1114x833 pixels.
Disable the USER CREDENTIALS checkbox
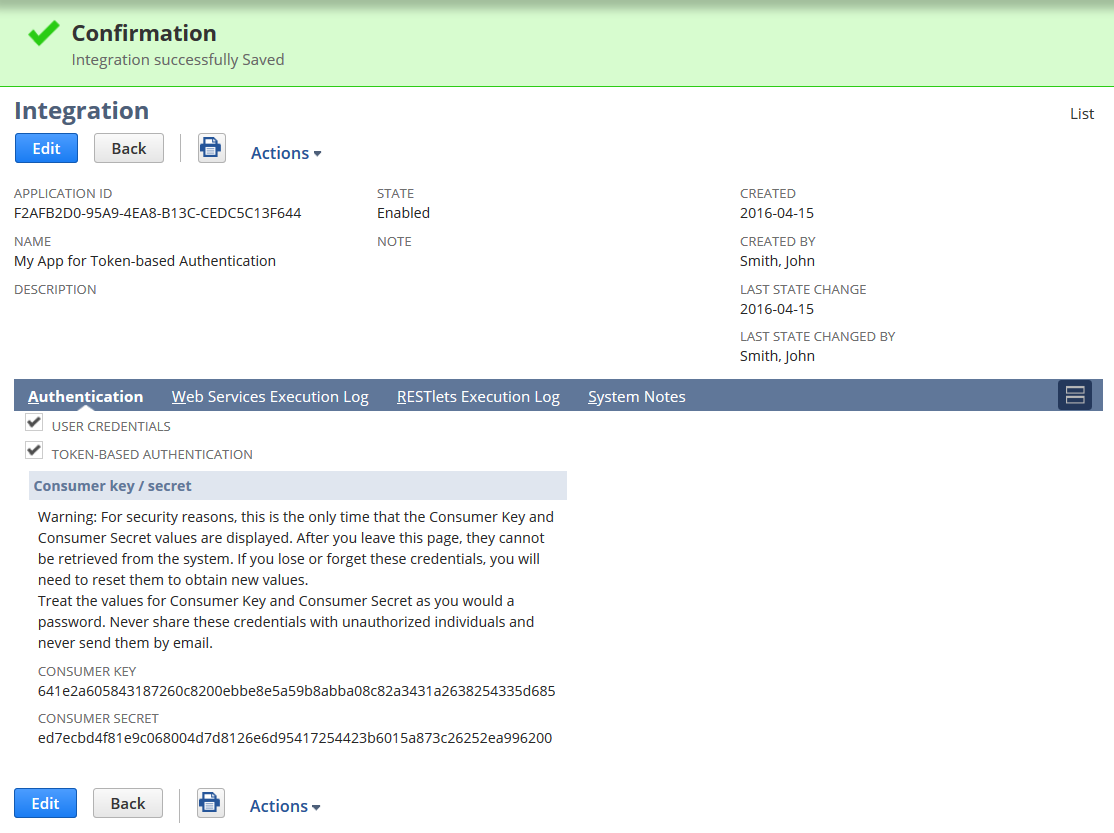tap(33, 421)
